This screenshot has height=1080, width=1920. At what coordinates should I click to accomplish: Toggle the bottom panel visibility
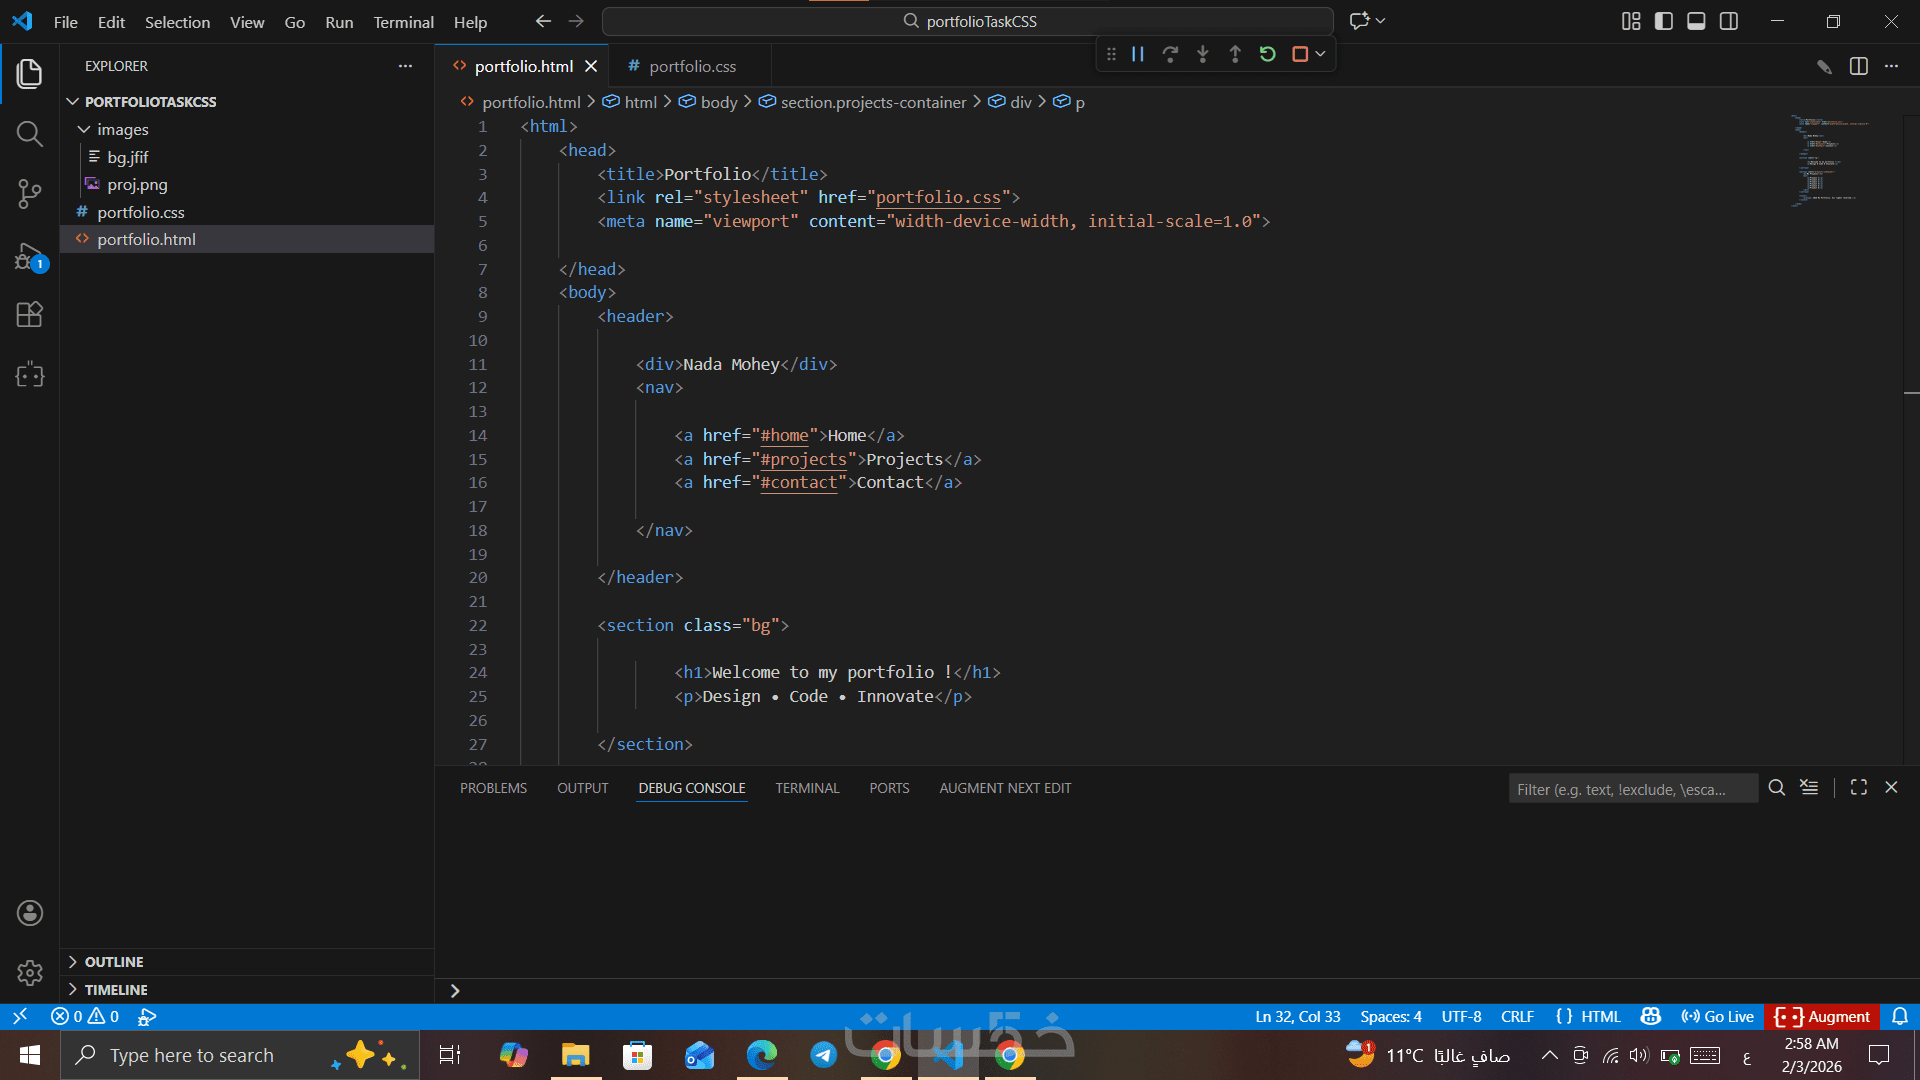pyautogui.click(x=1696, y=21)
